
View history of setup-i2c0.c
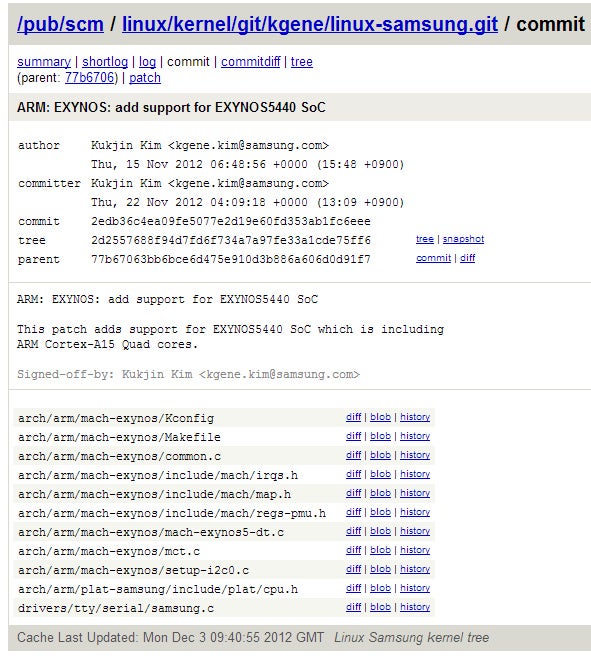point(415,569)
